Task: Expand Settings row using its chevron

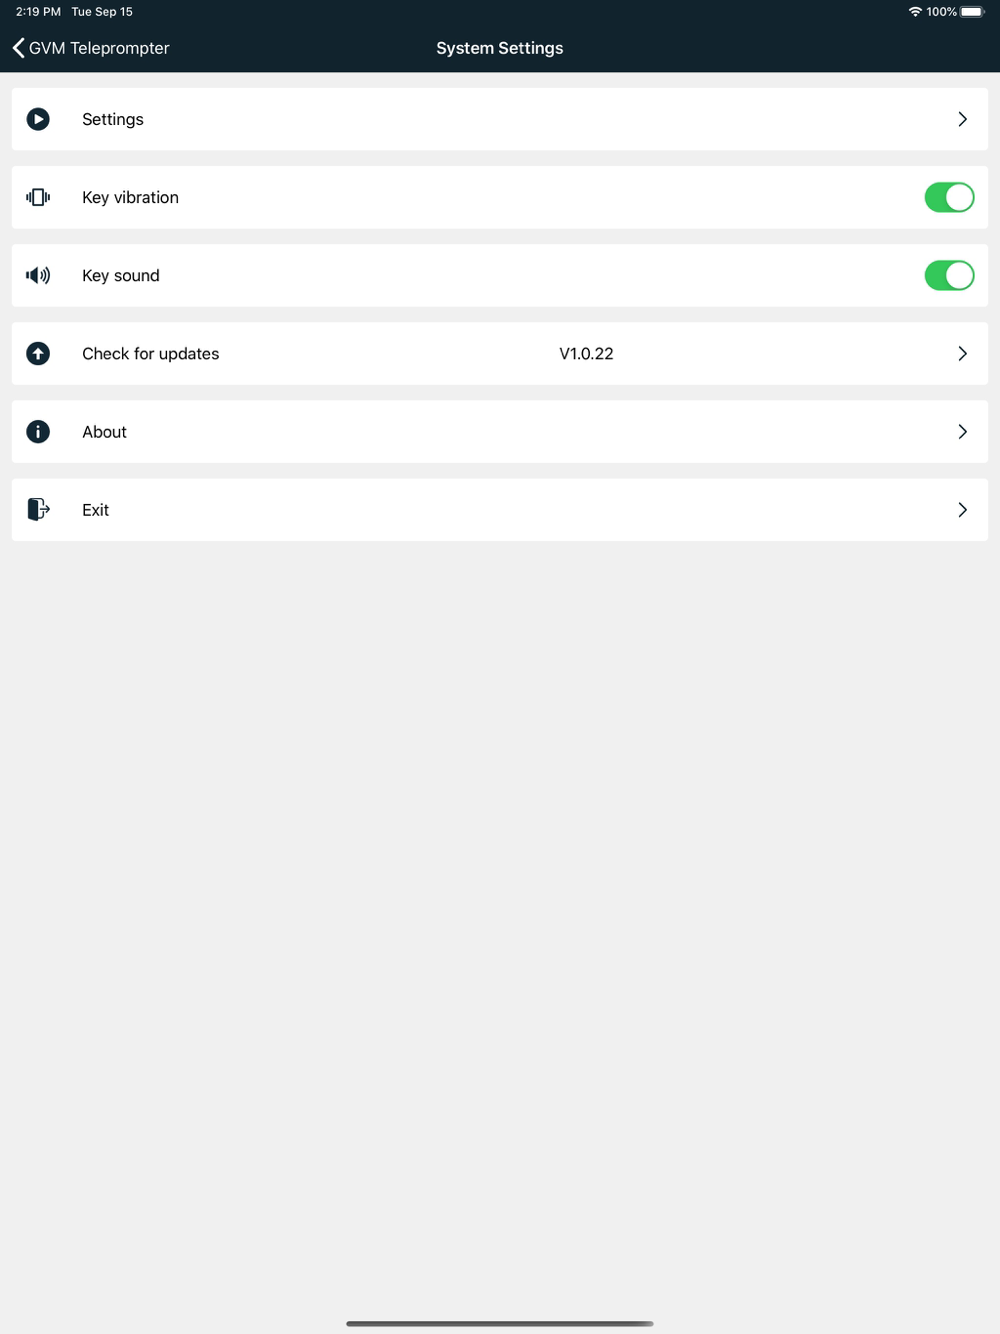Action: (x=962, y=119)
